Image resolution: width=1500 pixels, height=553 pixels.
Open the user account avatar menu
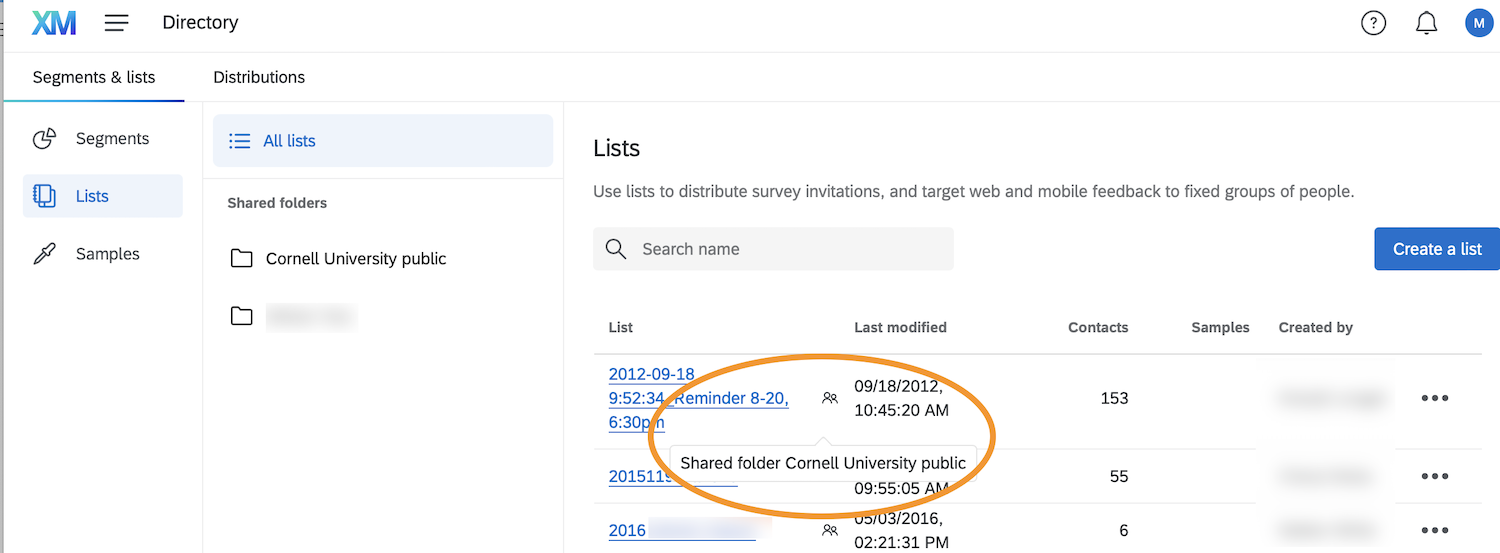point(1479,23)
